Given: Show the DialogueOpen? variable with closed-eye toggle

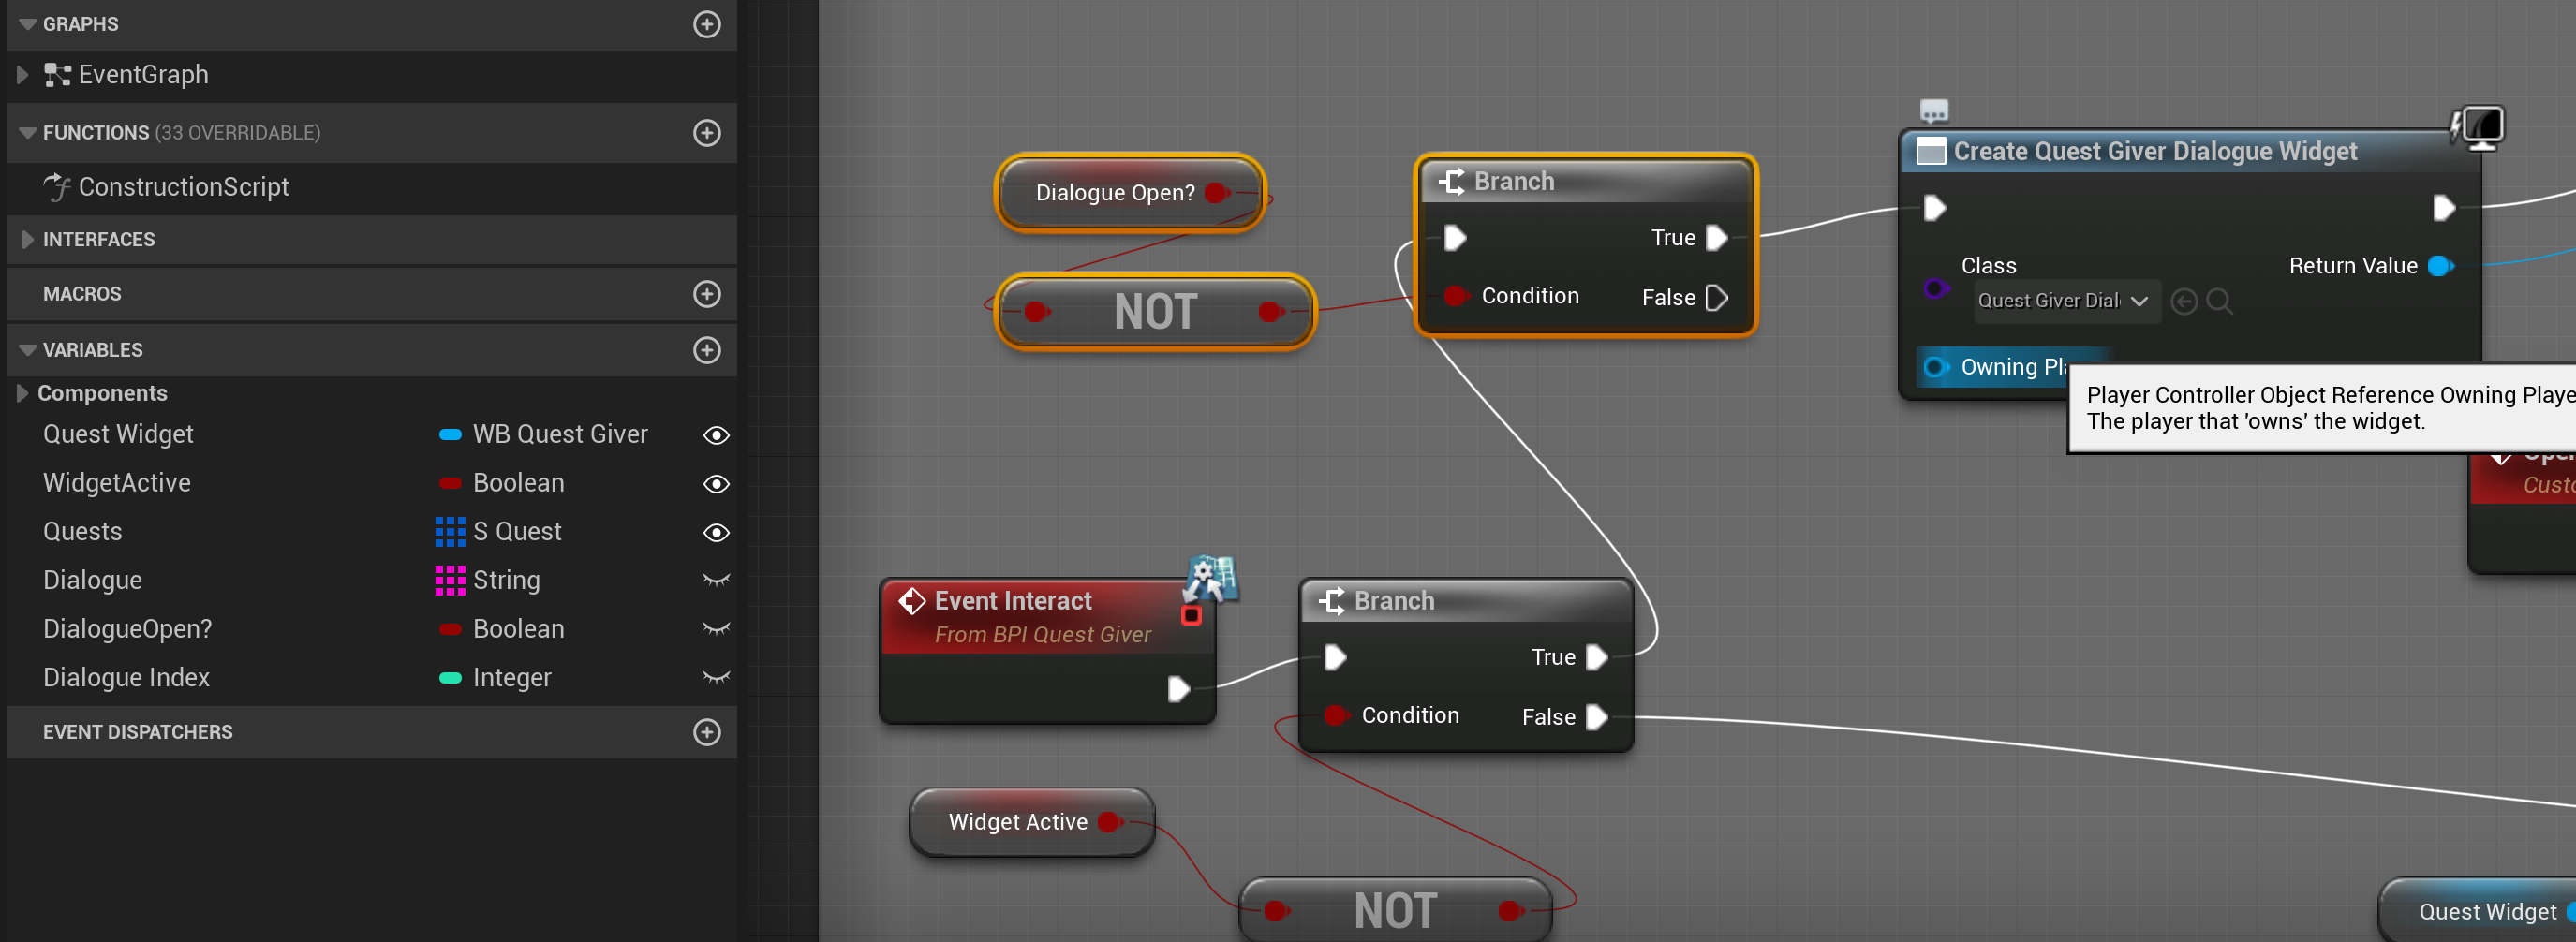Looking at the screenshot, I should (x=716, y=629).
